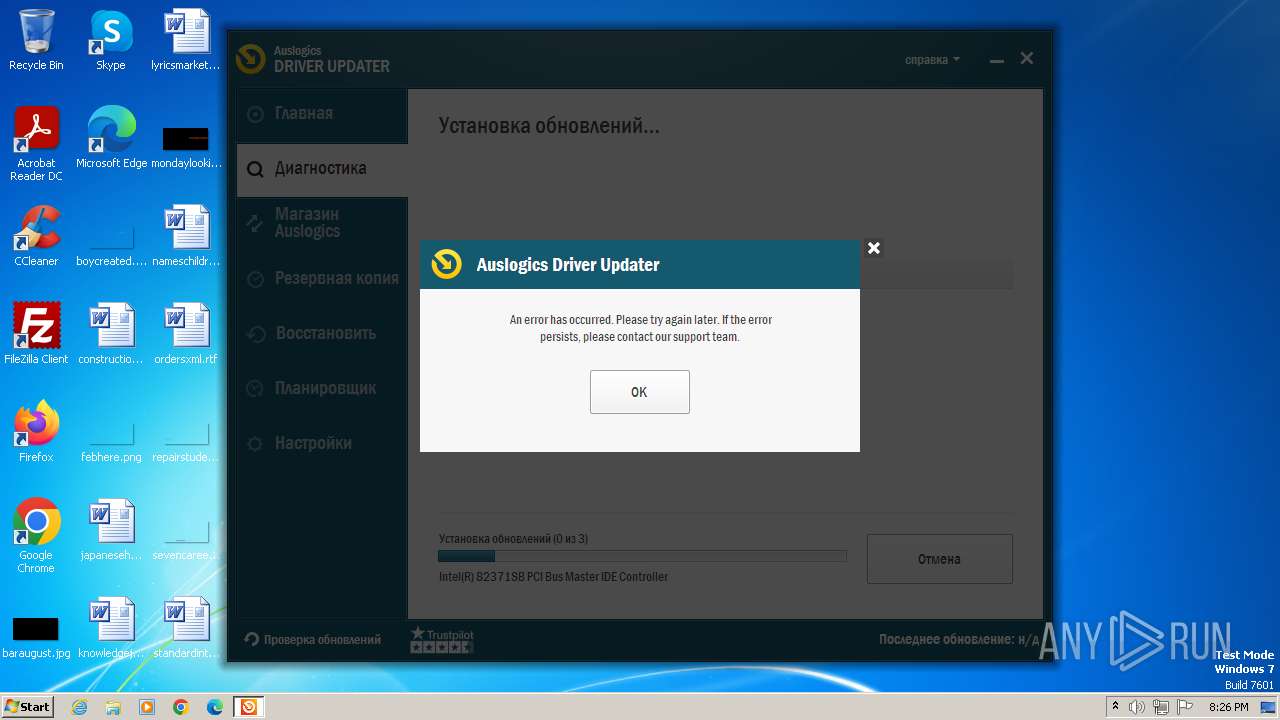Select the Skype desktop shortcut
Image resolution: width=1280 pixels, height=720 pixels.
pyautogui.click(x=111, y=40)
